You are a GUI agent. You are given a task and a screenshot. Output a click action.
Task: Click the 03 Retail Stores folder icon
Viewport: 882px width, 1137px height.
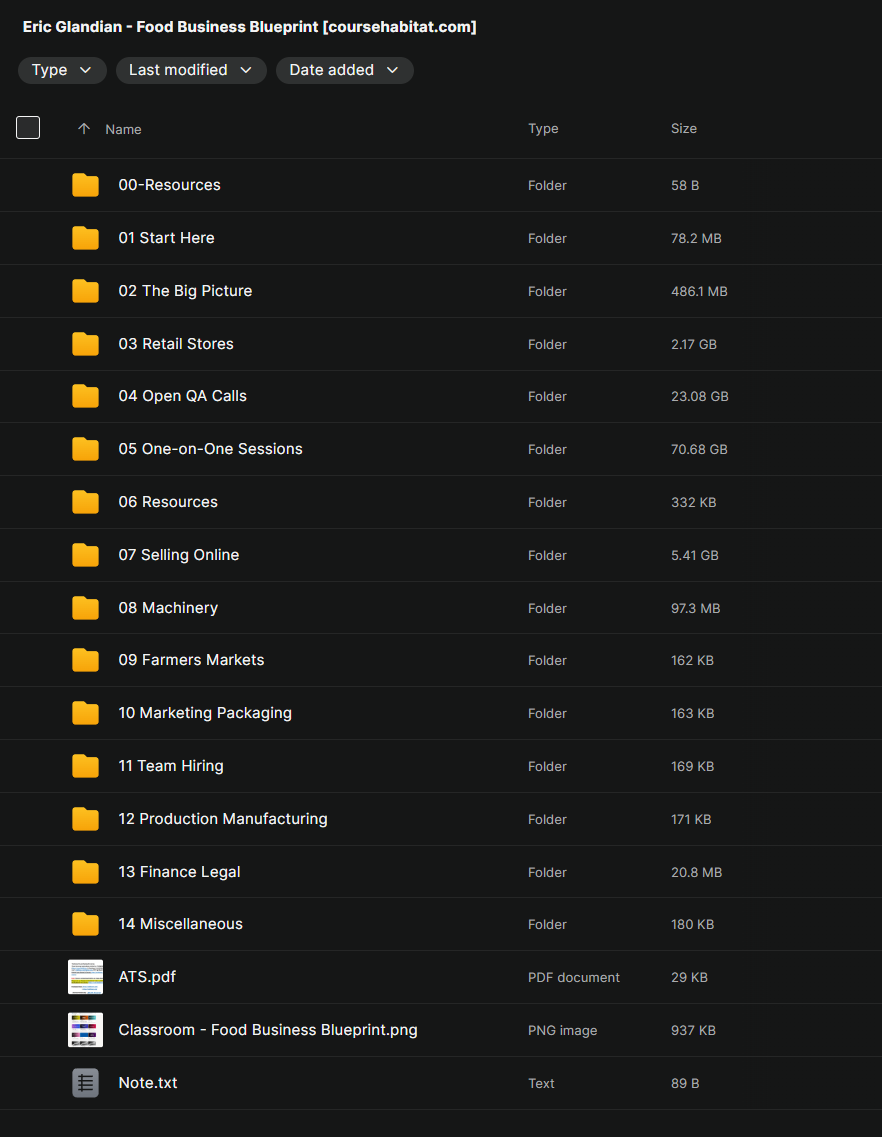[x=85, y=344]
